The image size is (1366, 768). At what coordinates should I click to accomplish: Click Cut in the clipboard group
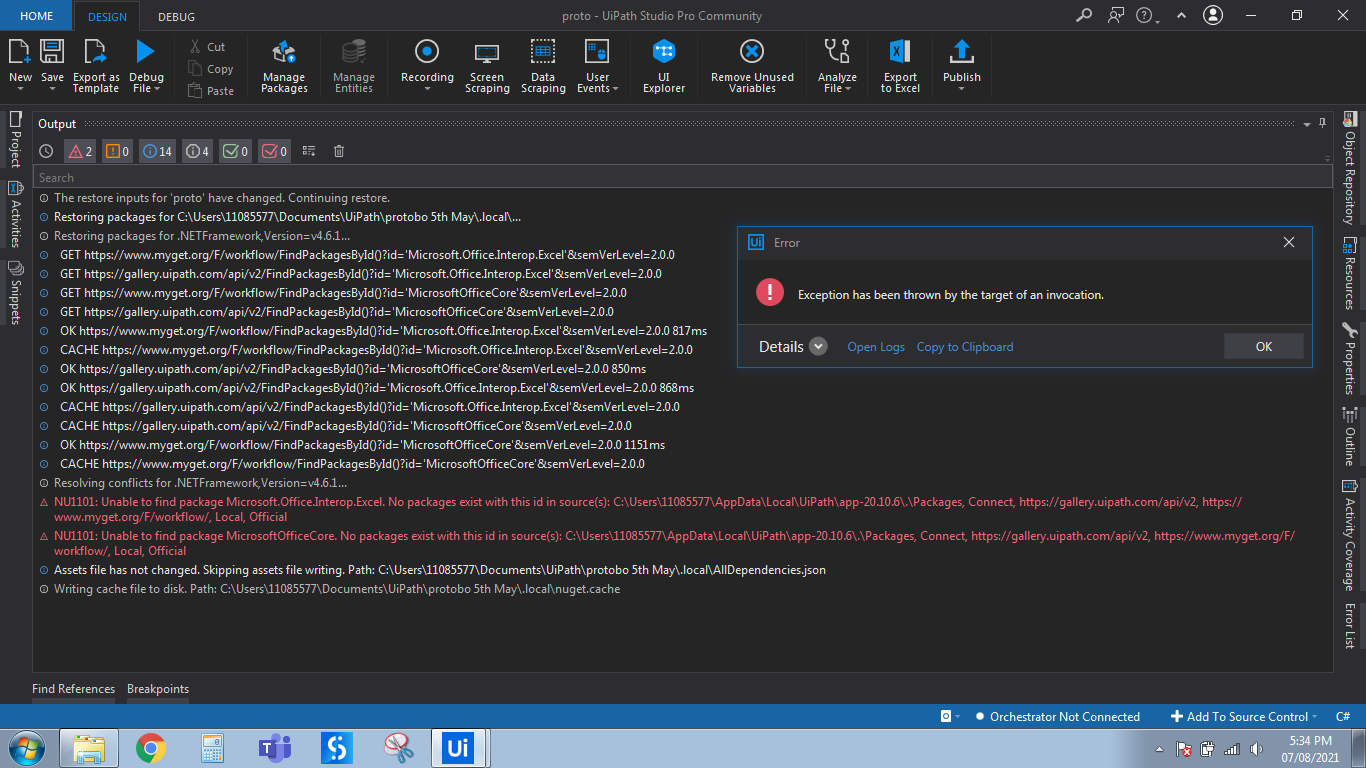tap(208, 47)
